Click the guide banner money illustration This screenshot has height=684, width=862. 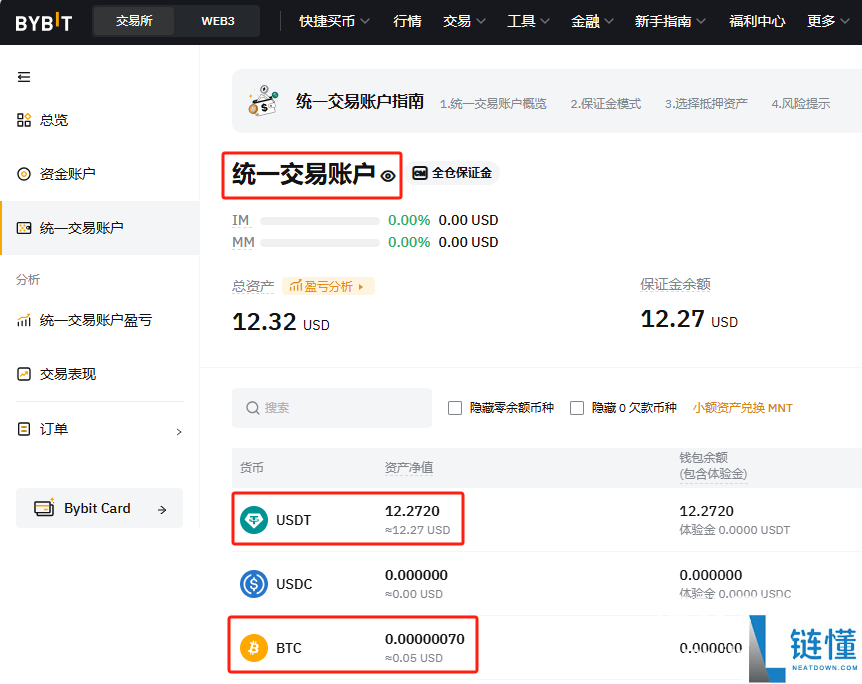pyautogui.click(x=263, y=100)
